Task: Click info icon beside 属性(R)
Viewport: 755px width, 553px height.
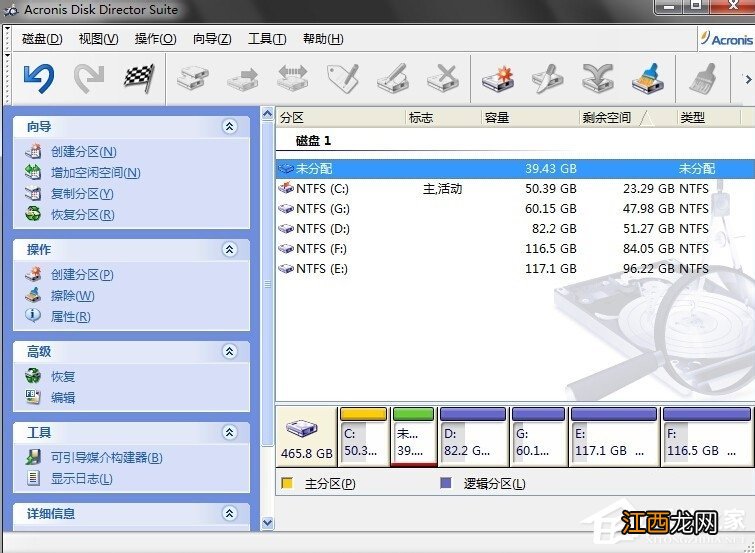Action: (x=33, y=316)
